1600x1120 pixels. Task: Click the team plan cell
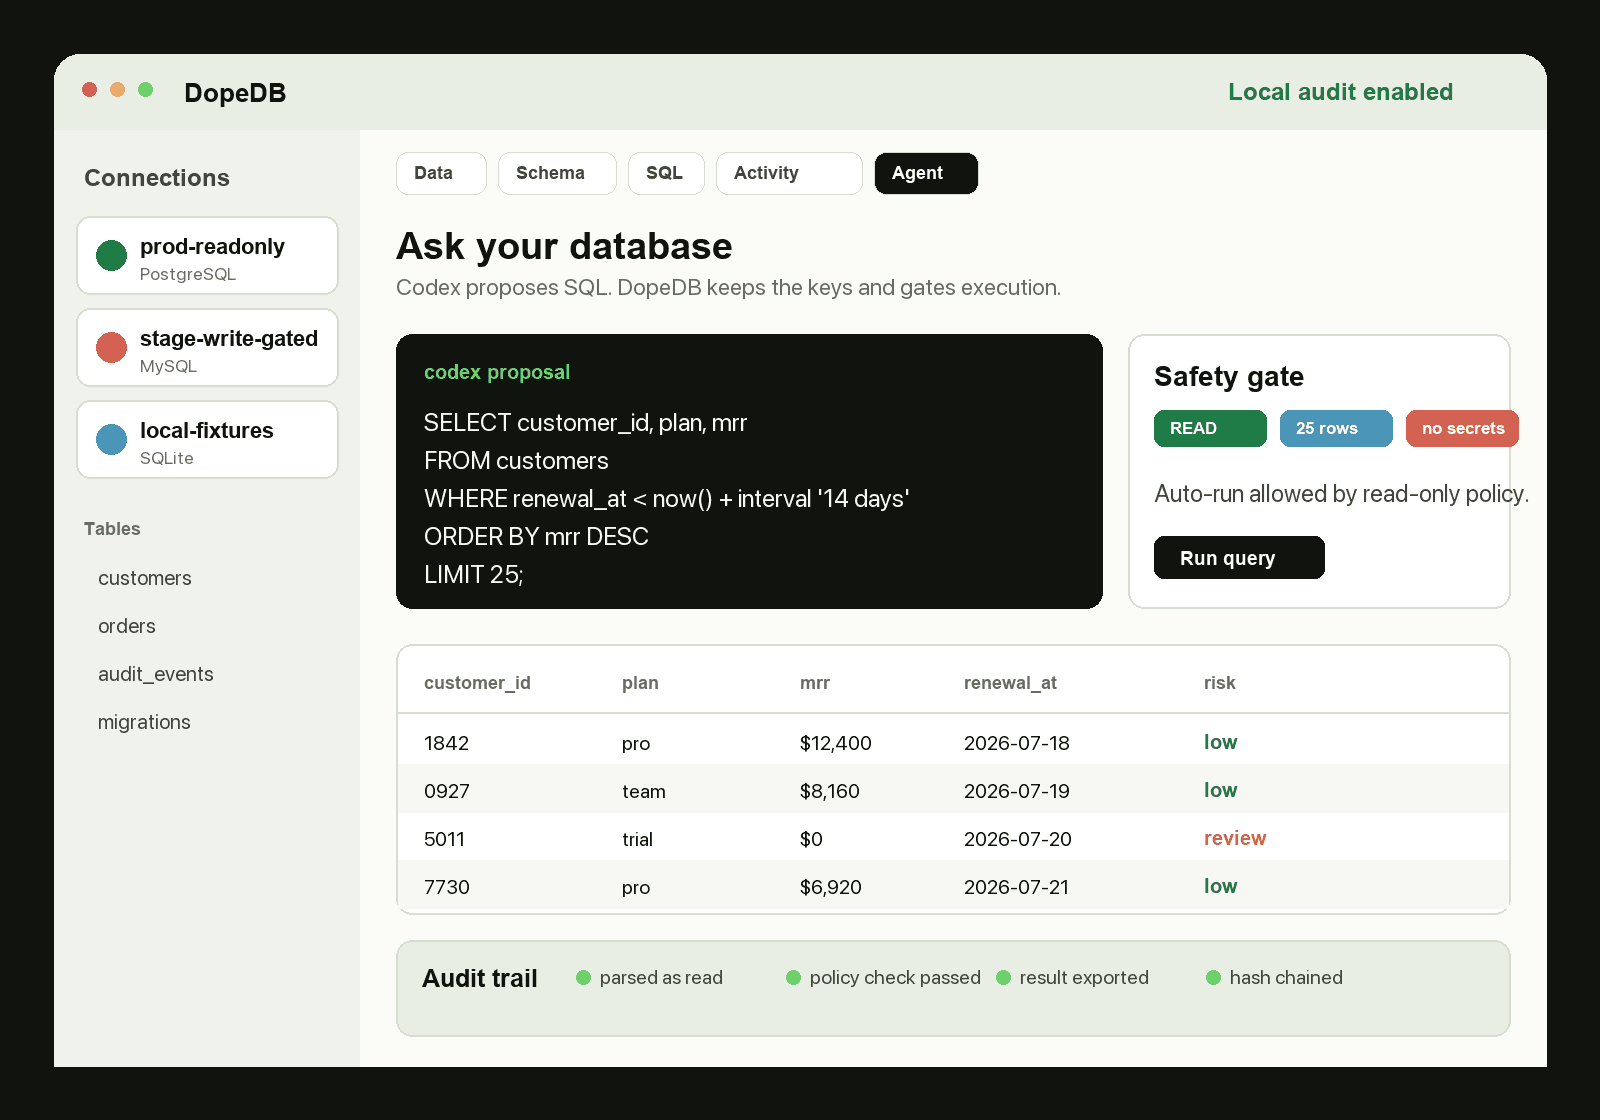coord(643,791)
